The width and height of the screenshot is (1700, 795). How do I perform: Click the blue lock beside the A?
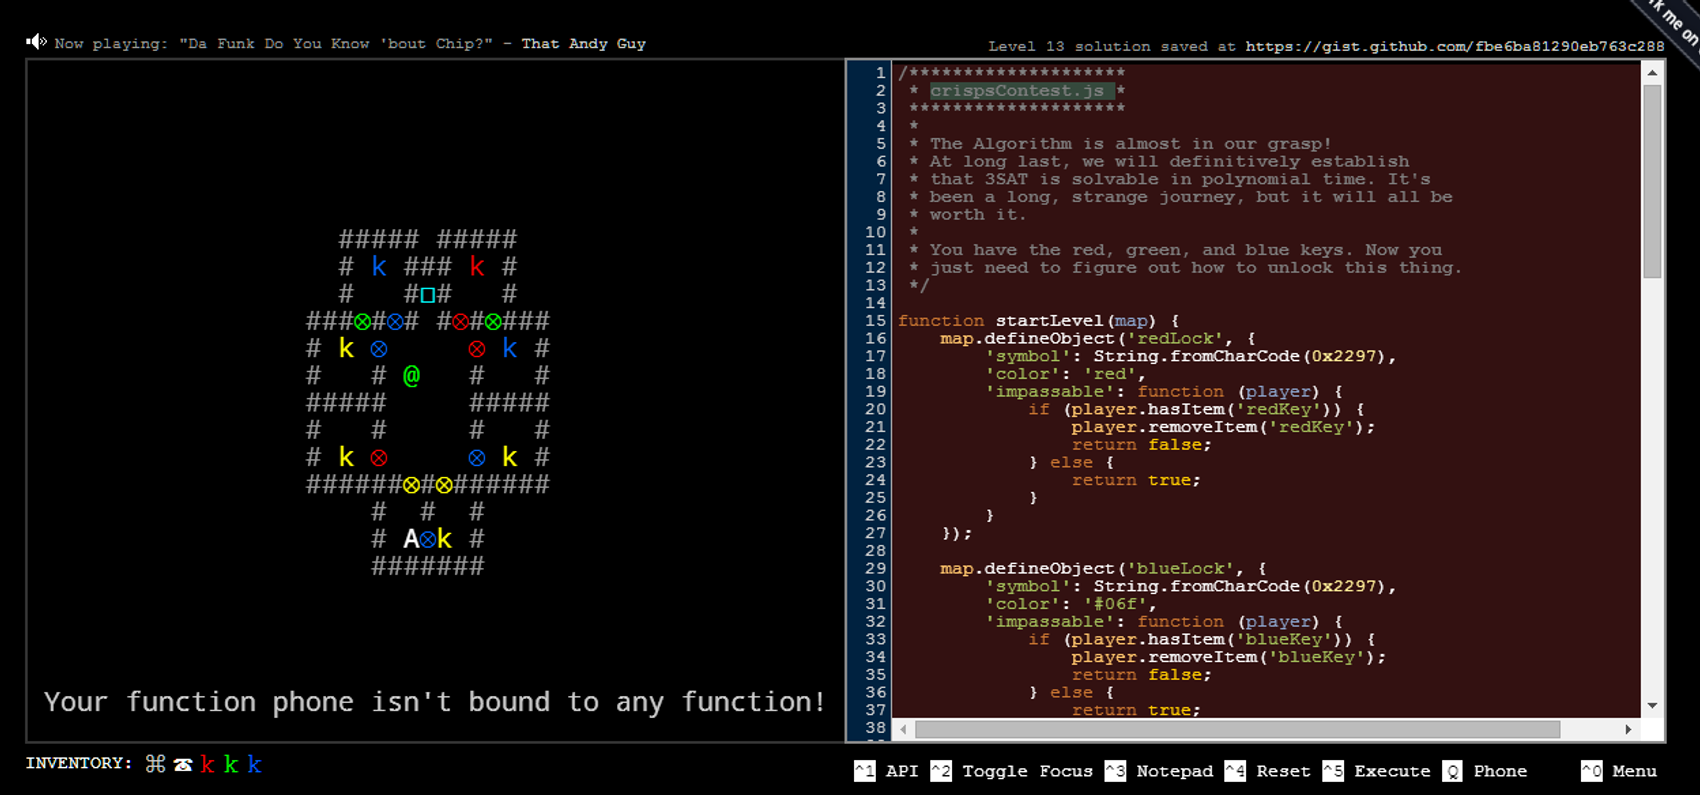coord(428,540)
